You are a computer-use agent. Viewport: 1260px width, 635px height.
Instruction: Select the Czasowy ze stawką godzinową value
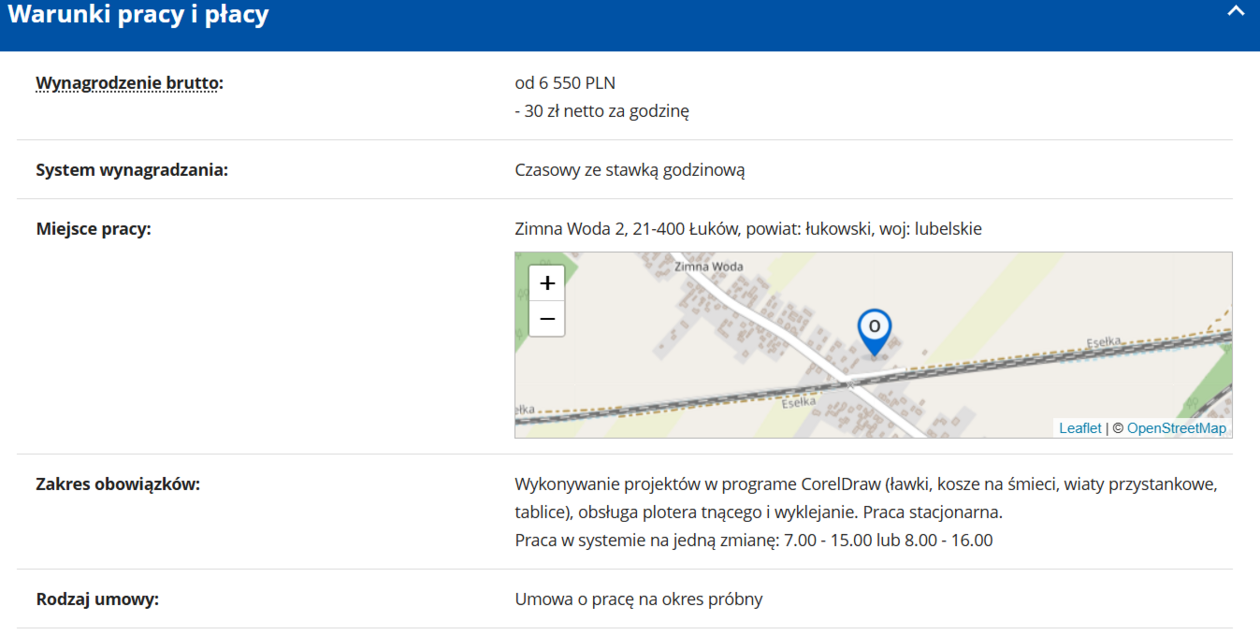coord(630,170)
